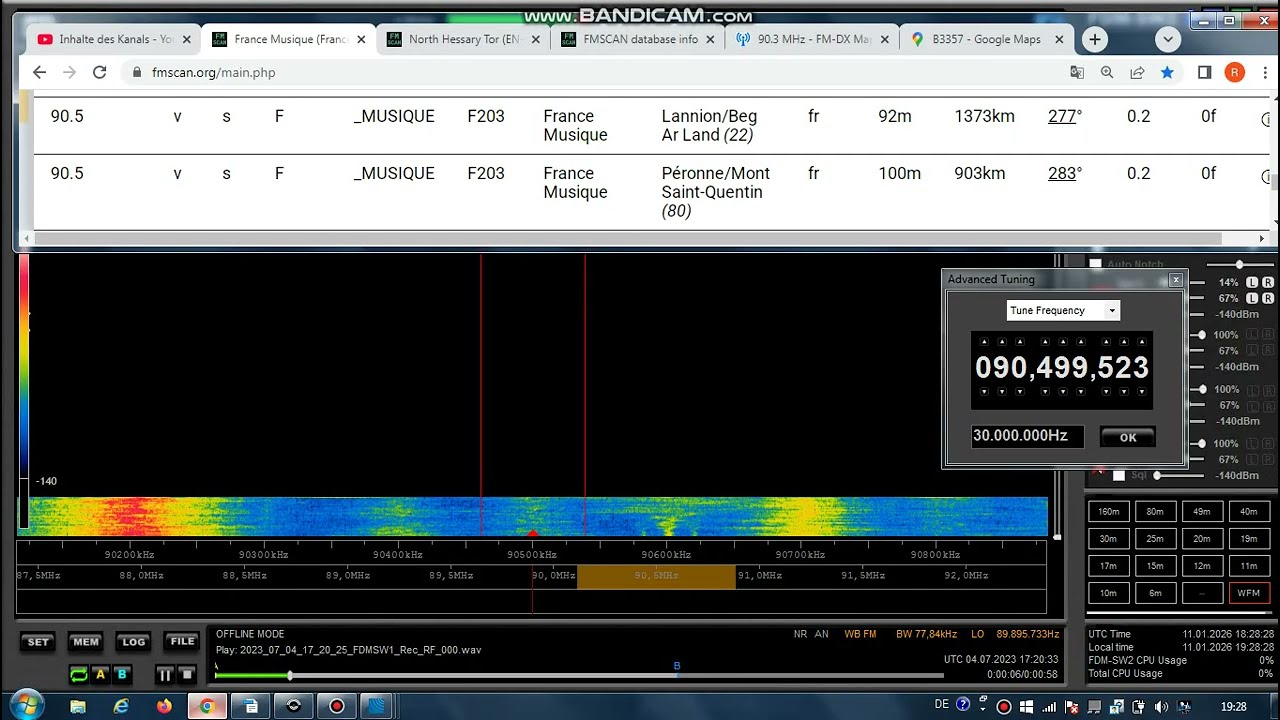Click the share page icon
Viewport: 1280px width, 720px height.
[x=1137, y=72]
